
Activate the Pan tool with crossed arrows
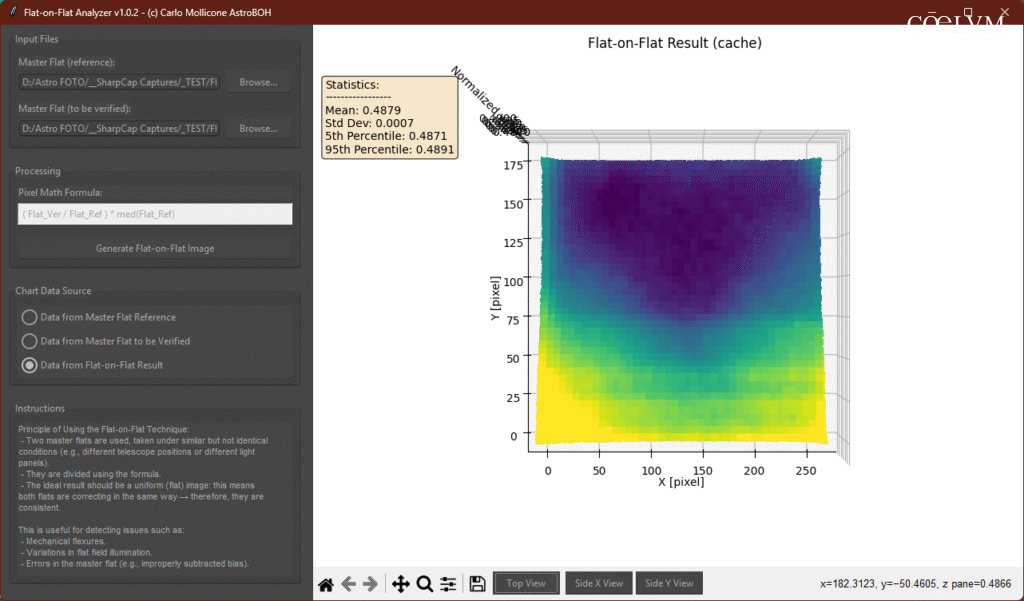point(401,584)
